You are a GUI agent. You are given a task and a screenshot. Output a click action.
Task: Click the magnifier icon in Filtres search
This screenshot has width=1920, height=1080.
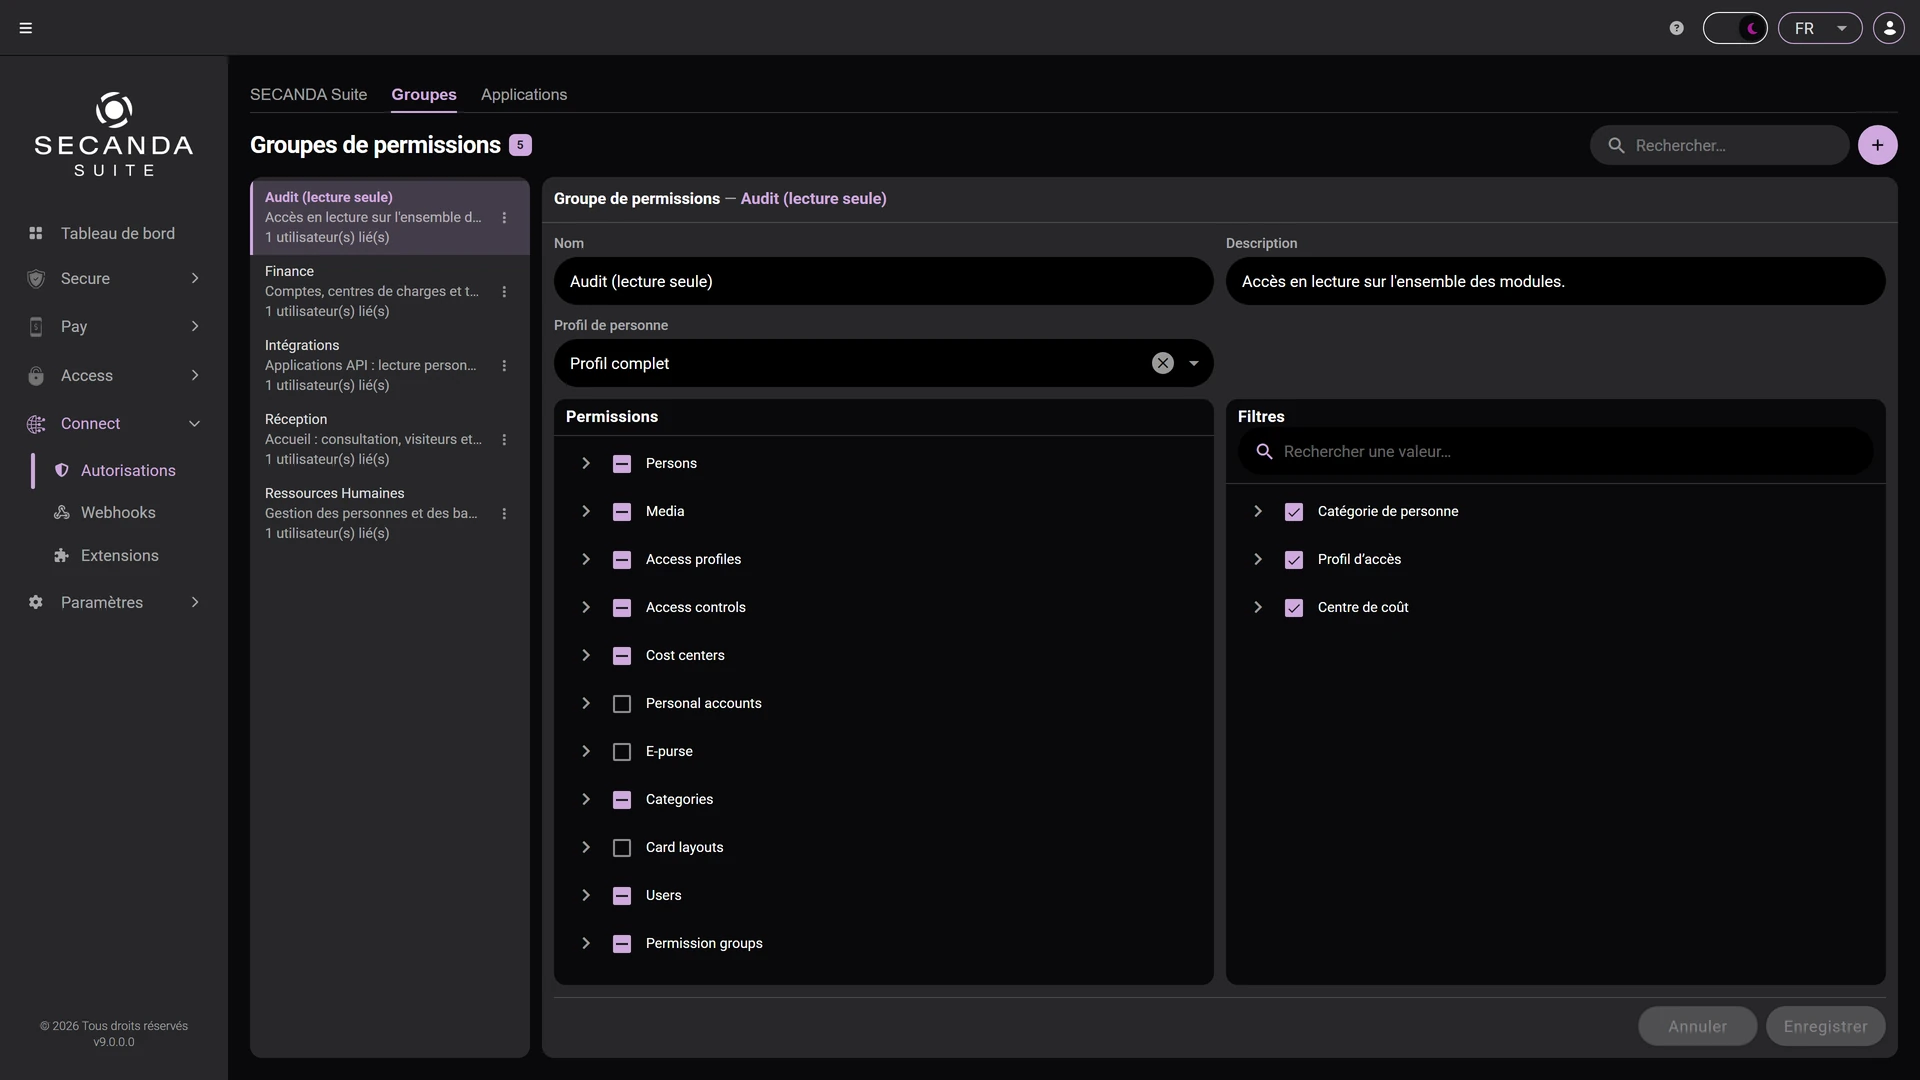tap(1264, 452)
